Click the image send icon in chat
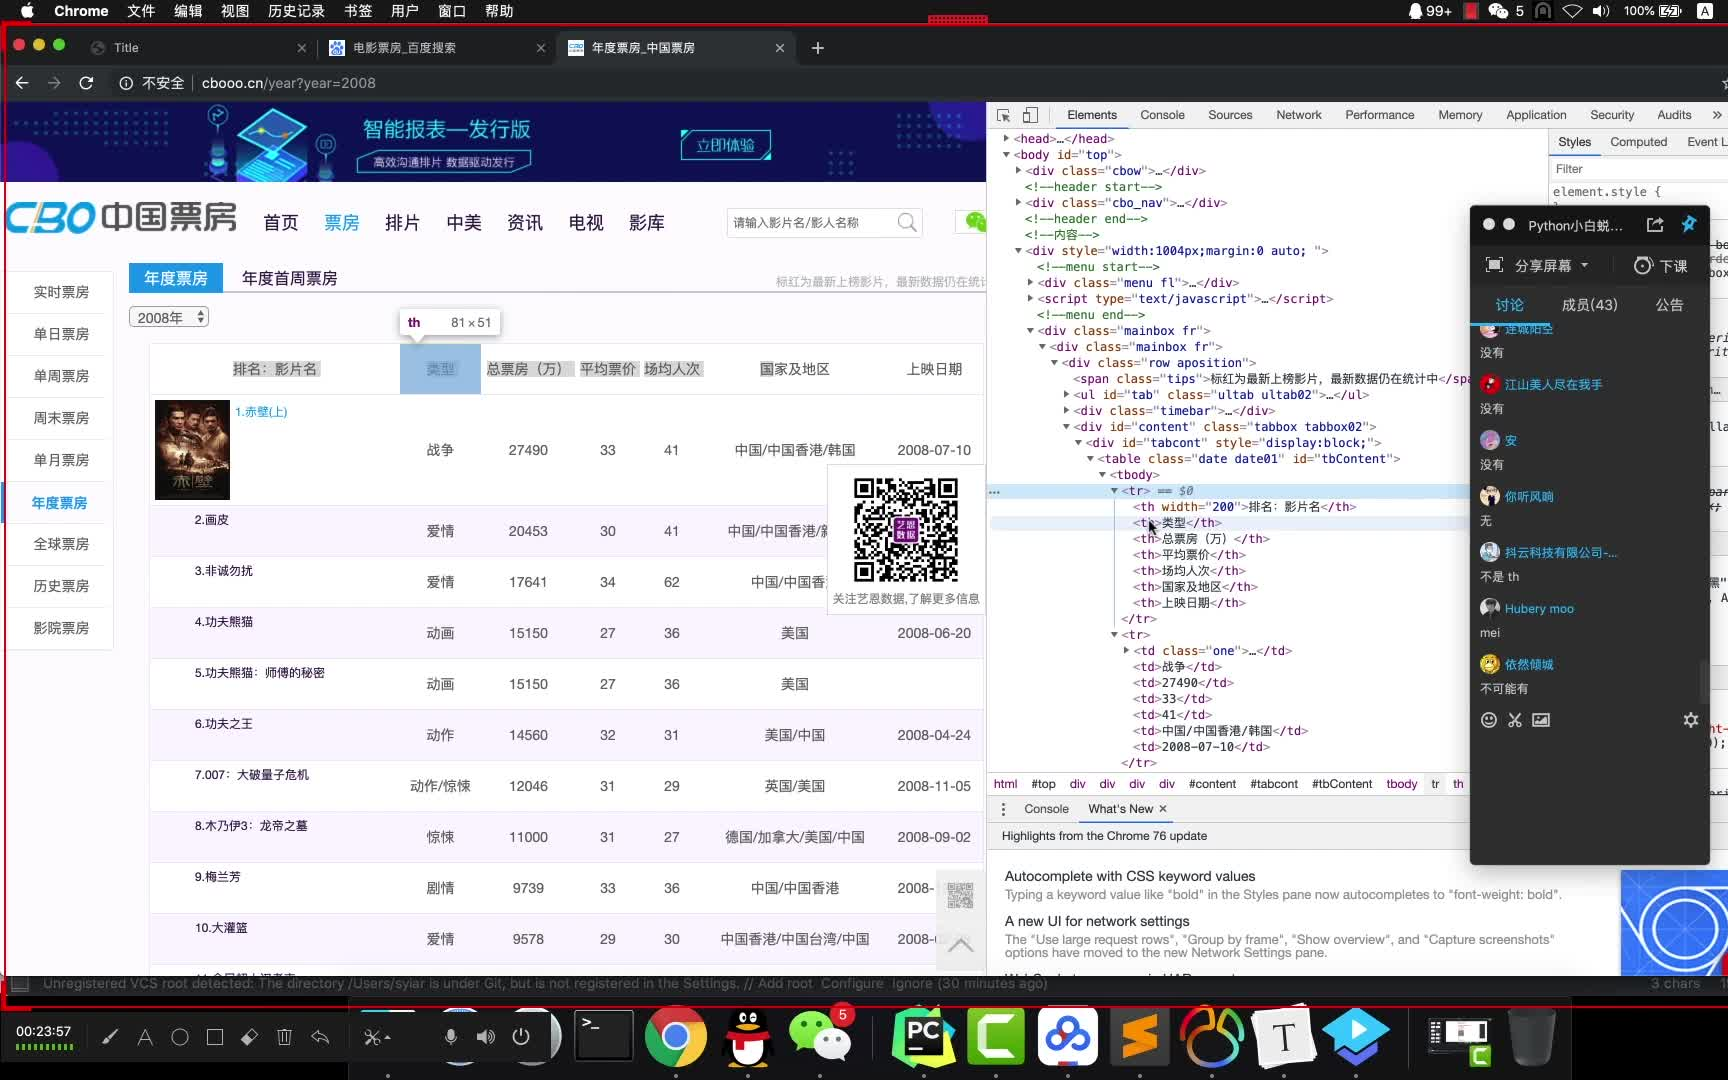 [1541, 720]
